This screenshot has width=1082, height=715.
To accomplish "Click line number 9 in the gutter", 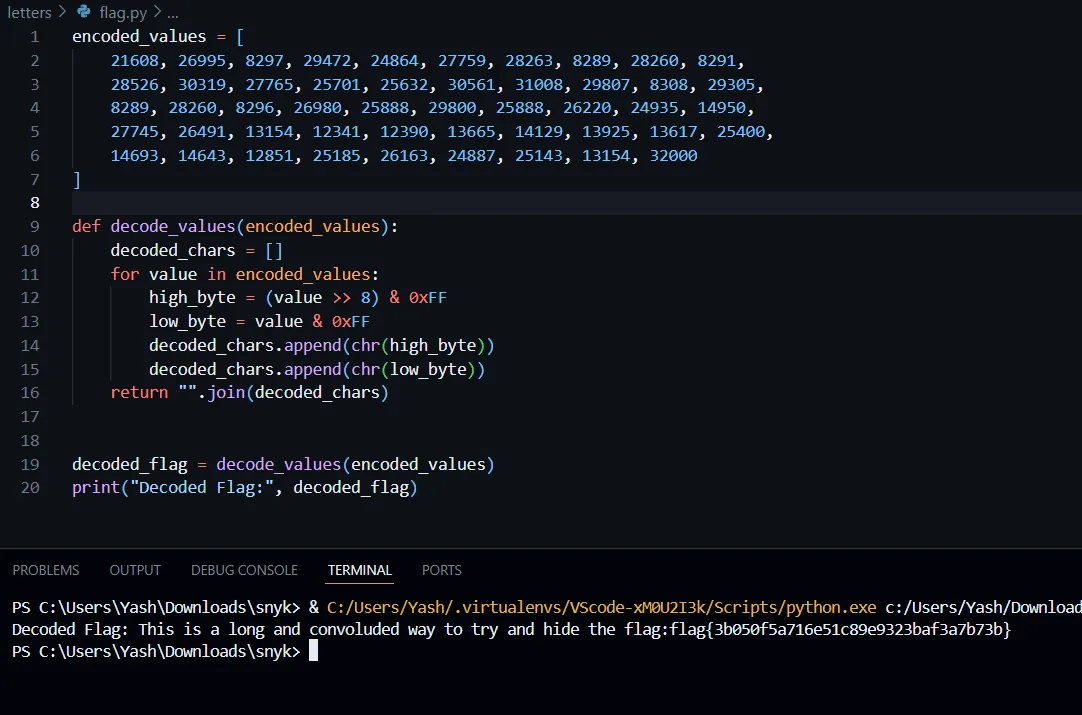I will coord(35,226).
